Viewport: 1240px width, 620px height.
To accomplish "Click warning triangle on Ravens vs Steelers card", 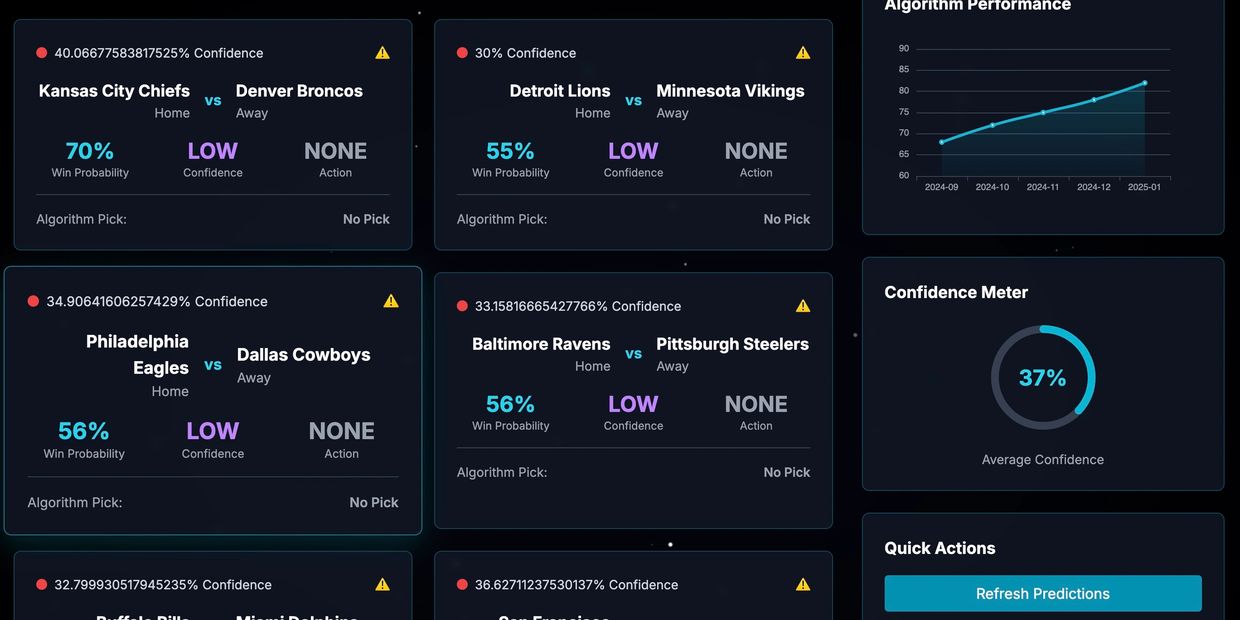I will [x=803, y=306].
